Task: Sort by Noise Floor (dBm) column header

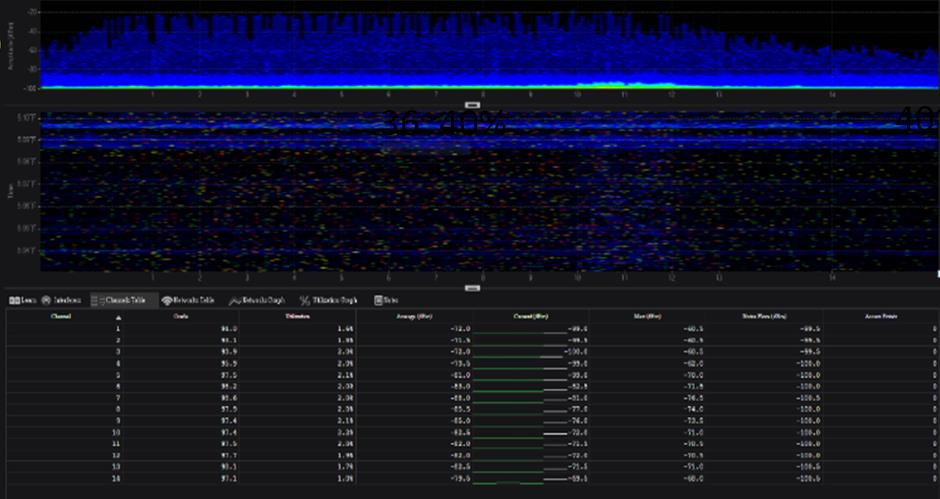Action: 764,316
